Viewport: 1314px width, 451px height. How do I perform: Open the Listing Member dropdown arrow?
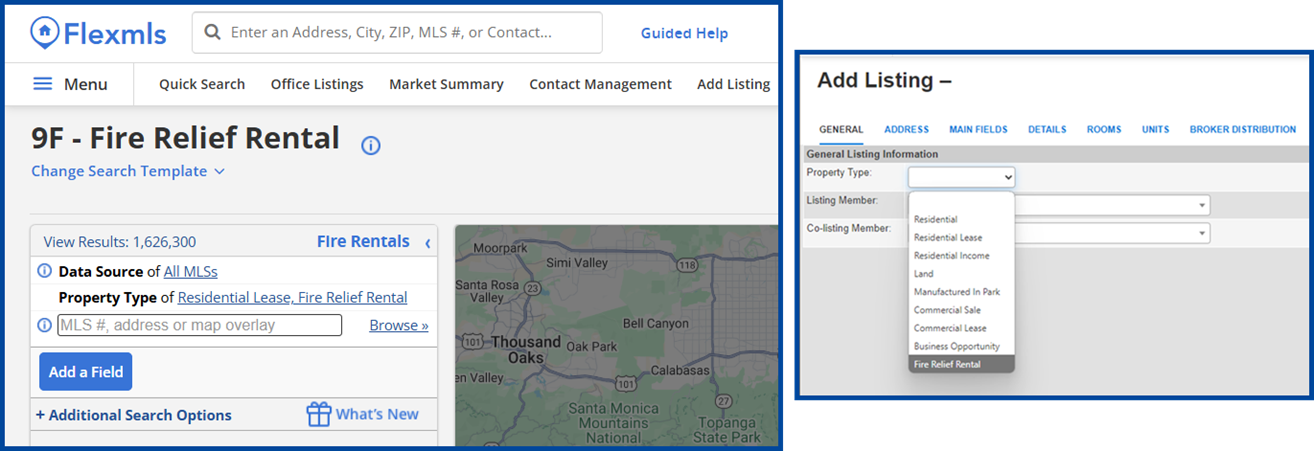pyautogui.click(x=1200, y=205)
